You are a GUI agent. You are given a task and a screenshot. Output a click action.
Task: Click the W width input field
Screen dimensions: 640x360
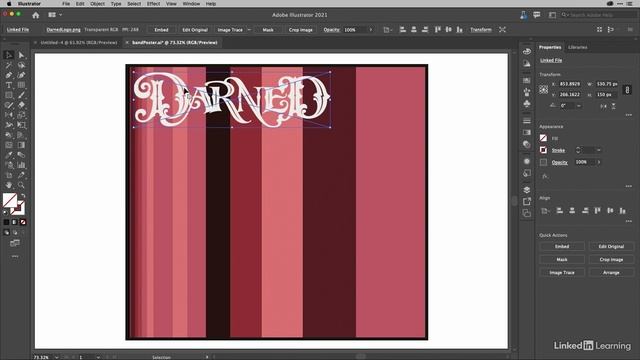(x=607, y=84)
